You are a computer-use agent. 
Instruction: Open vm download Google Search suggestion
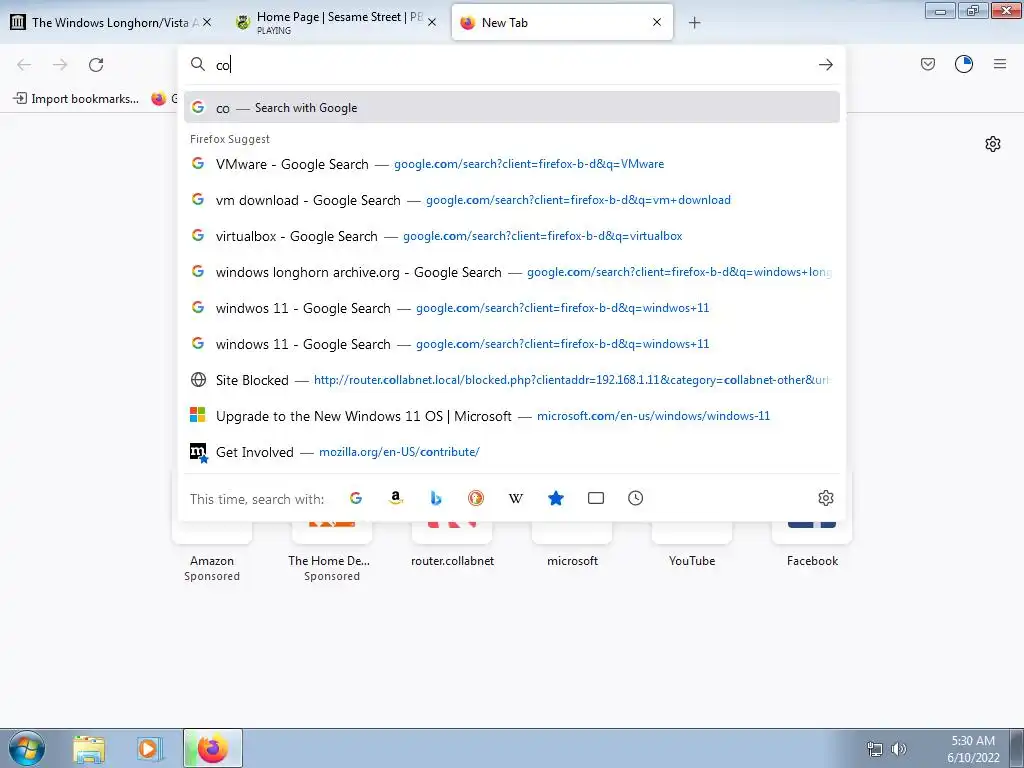pyautogui.click(x=511, y=200)
